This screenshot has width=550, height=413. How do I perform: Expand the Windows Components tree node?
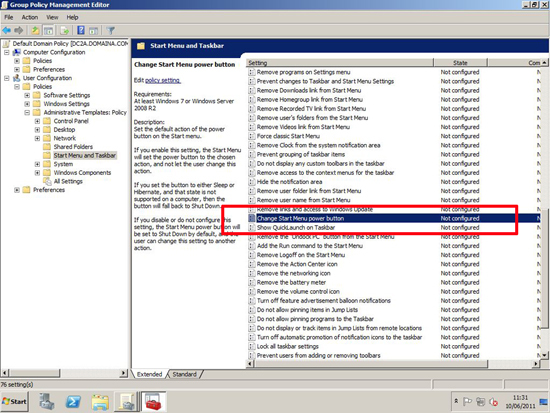pyautogui.click(x=37, y=173)
